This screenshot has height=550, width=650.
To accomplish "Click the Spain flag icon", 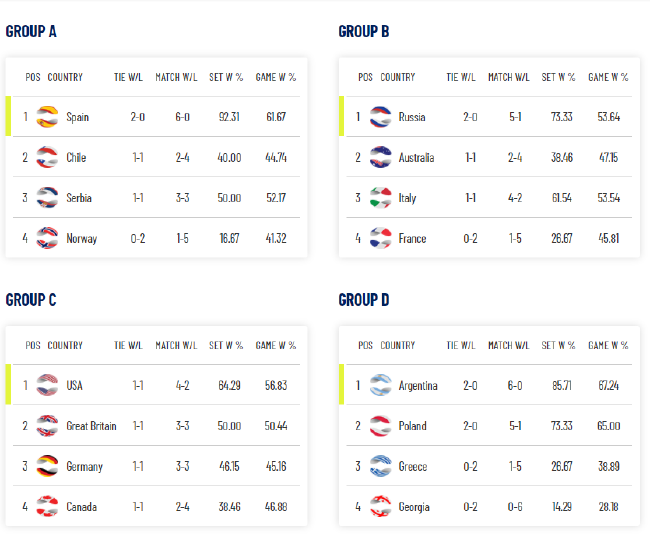I will point(47,117).
